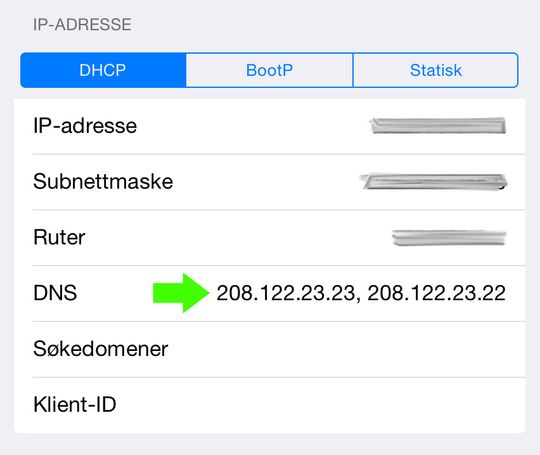Click the IP-ADRESSE section header
Image resolution: width=540 pixels, height=455 pixels.
point(82,25)
